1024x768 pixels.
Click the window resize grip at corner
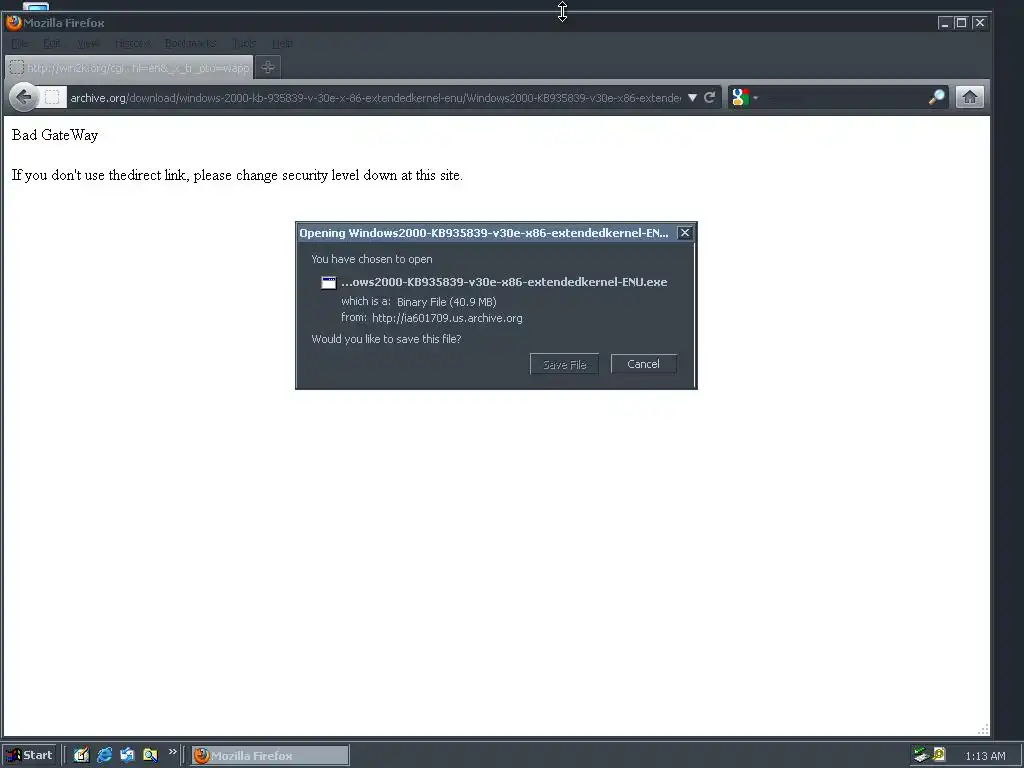pos(983,729)
